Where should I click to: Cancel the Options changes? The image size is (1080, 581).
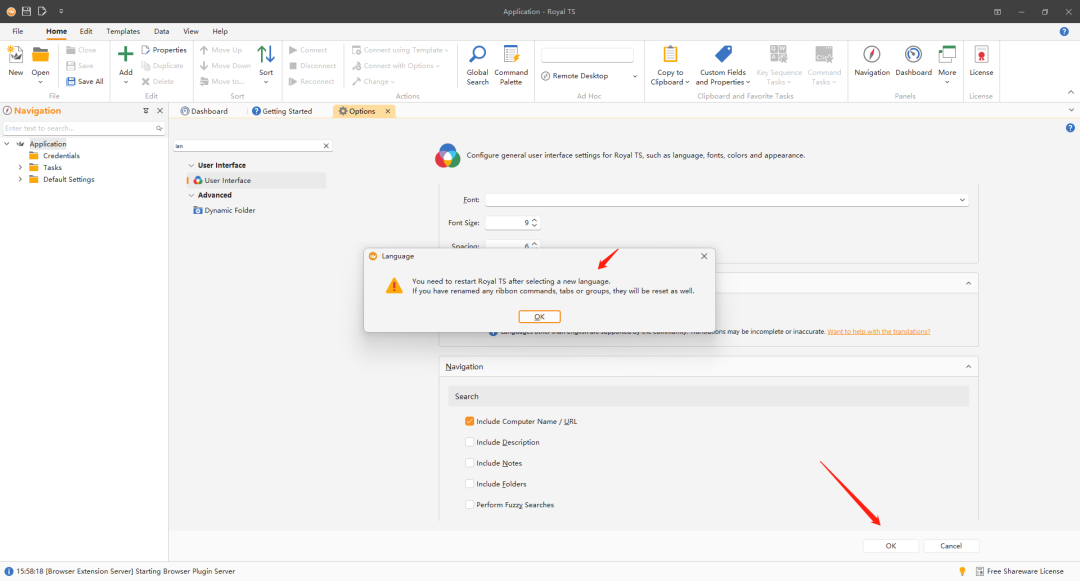[951, 546]
